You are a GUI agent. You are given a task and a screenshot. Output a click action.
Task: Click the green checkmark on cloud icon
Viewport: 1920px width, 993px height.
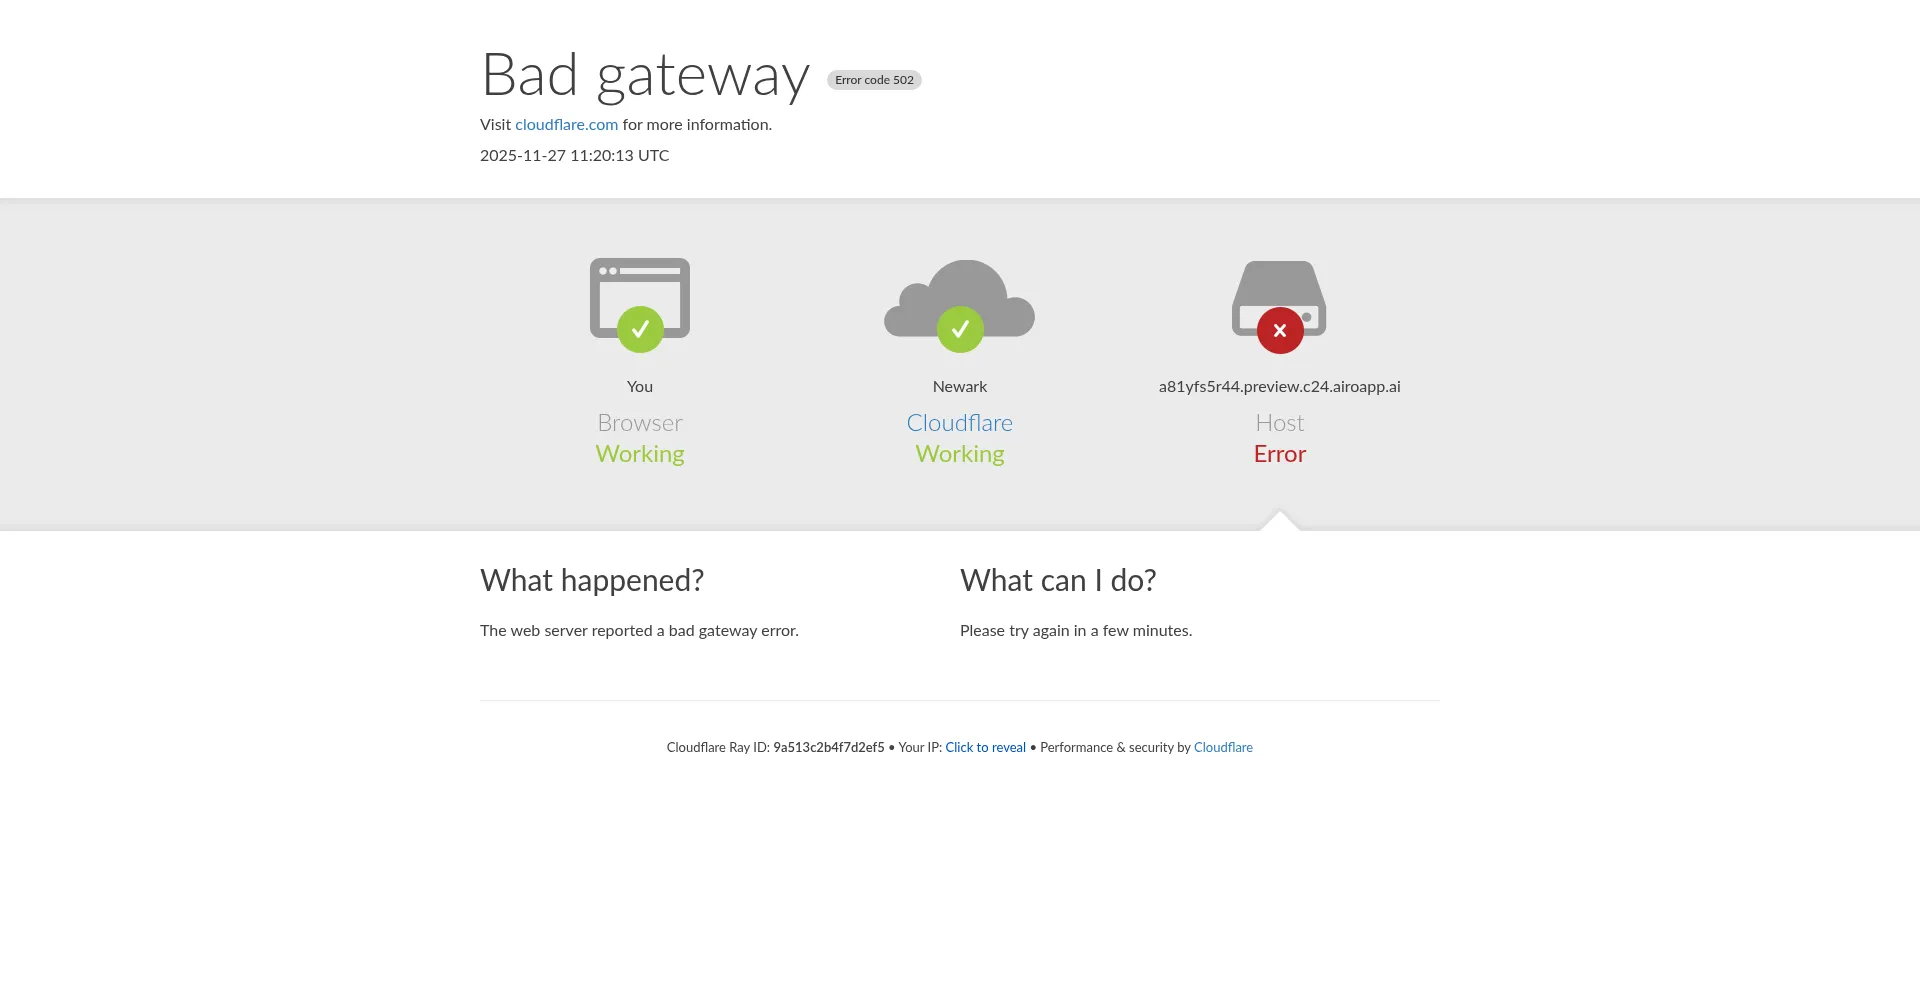pos(960,329)
